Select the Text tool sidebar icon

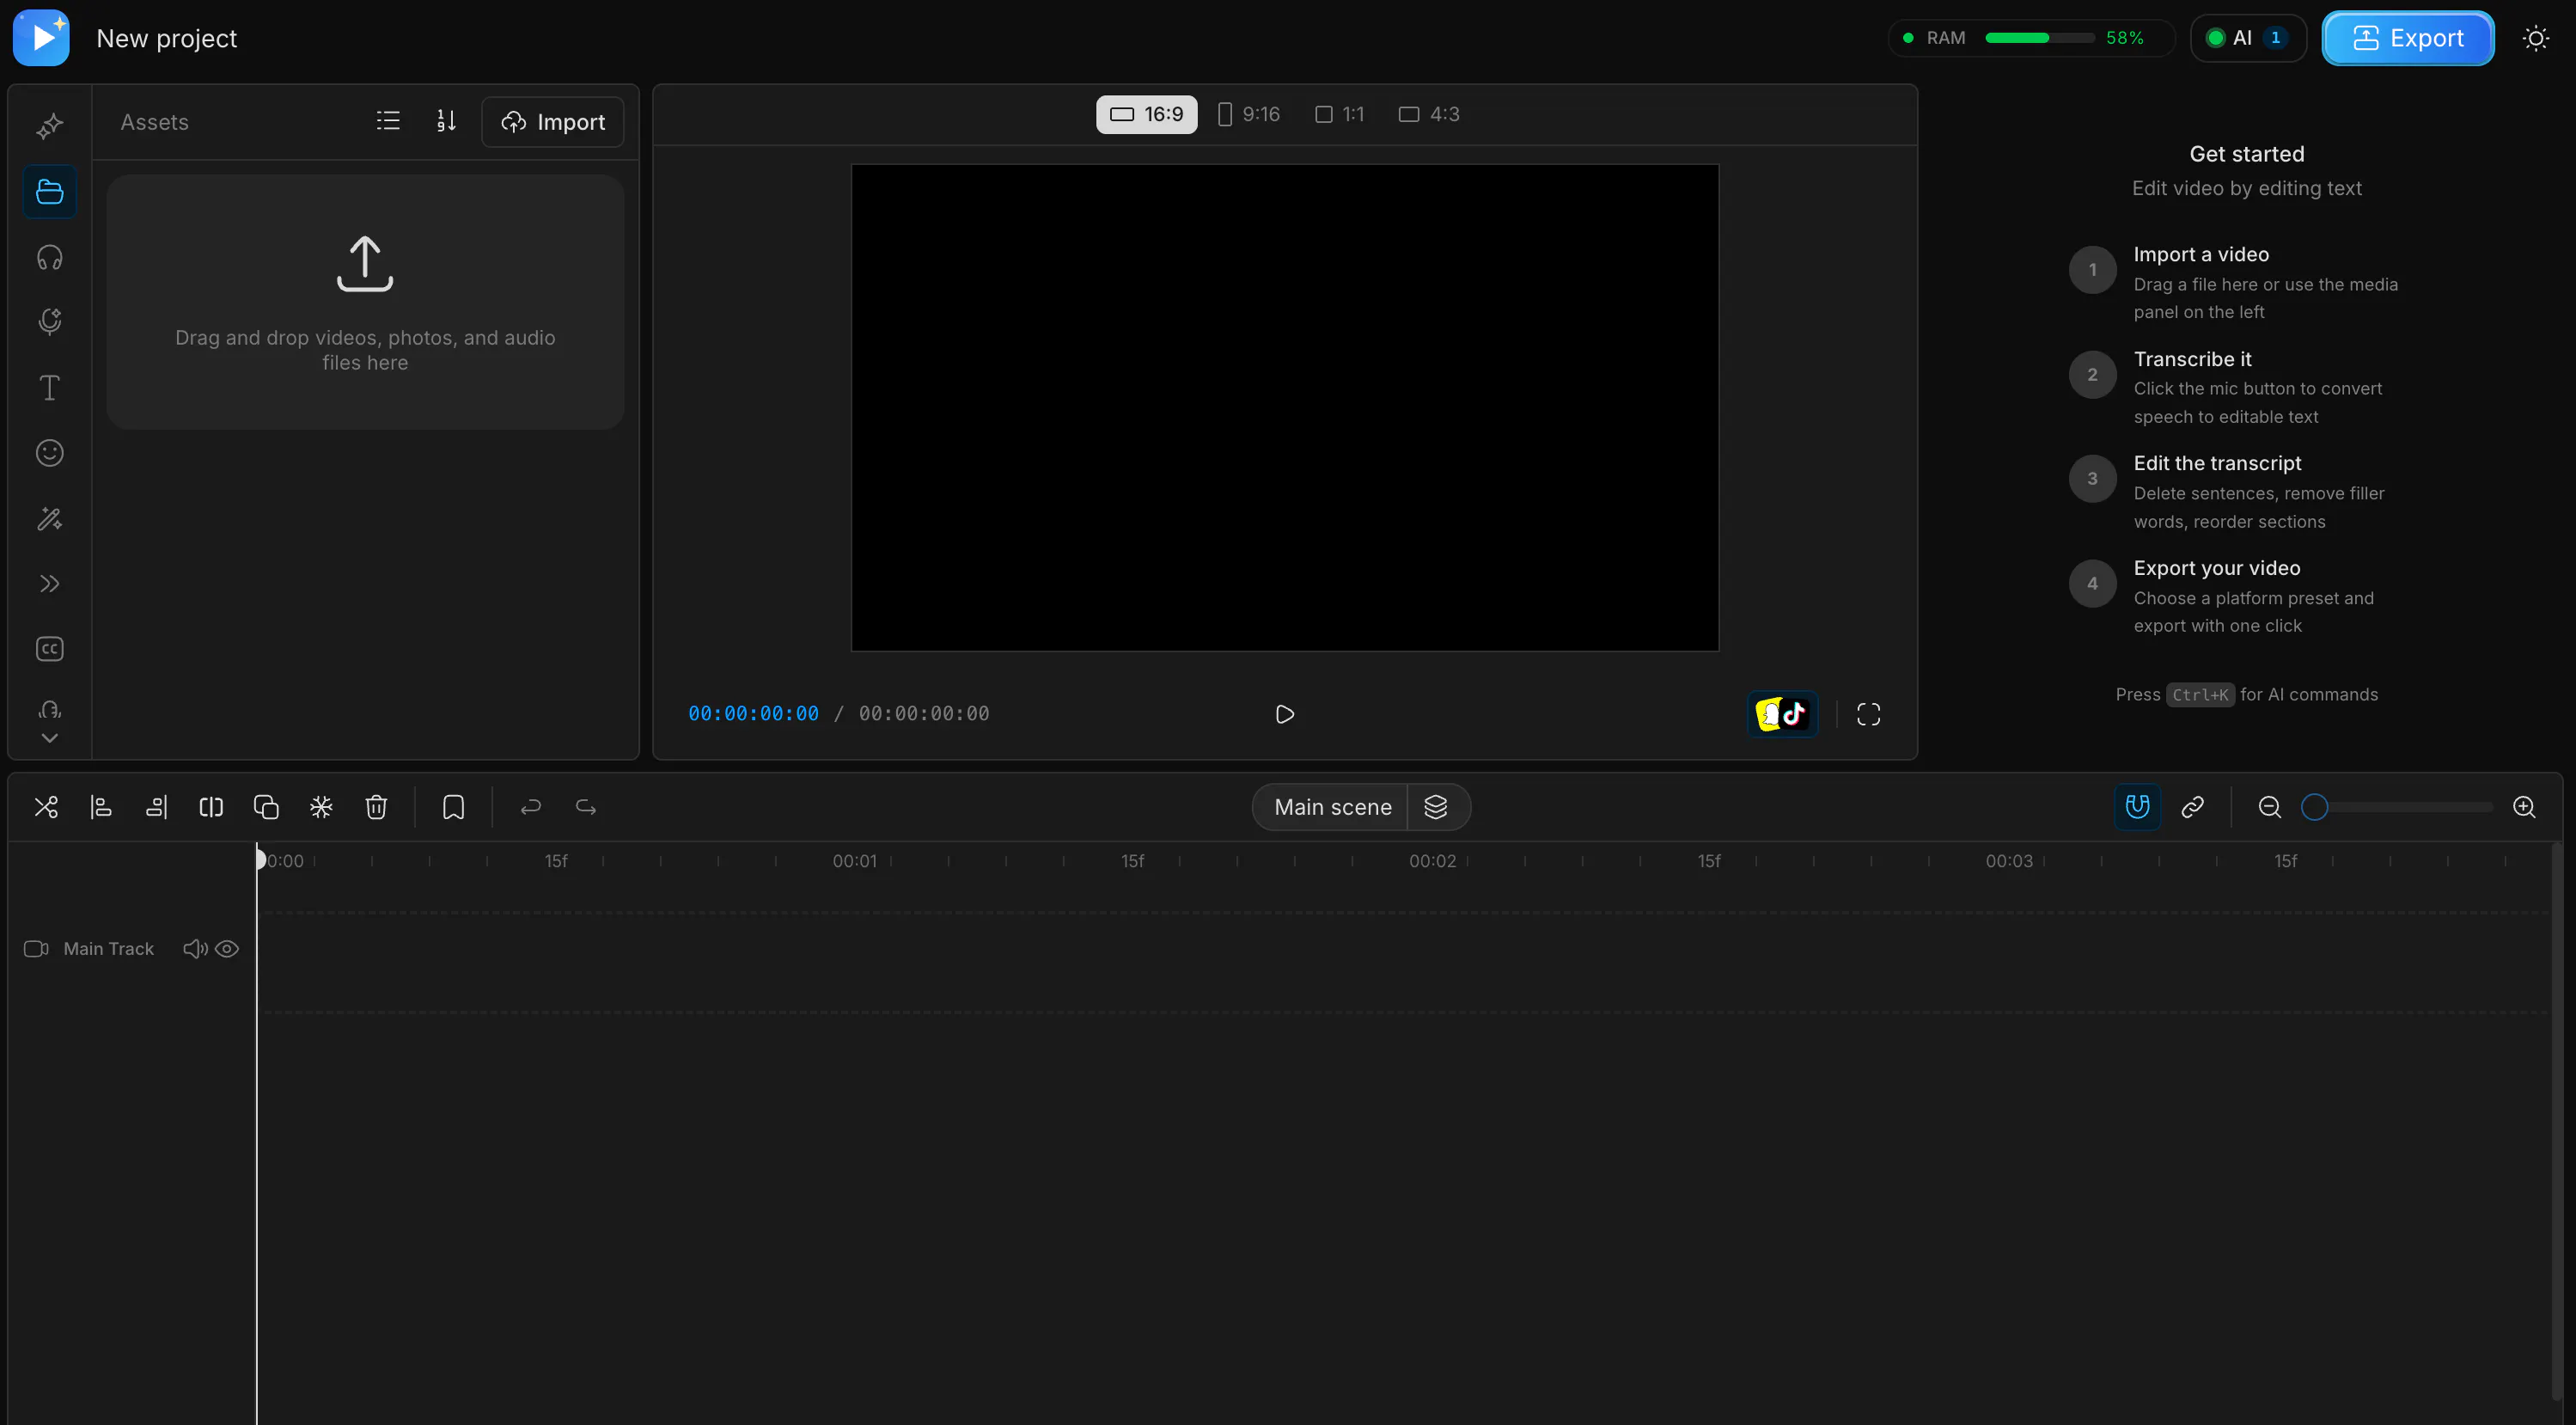49,387
